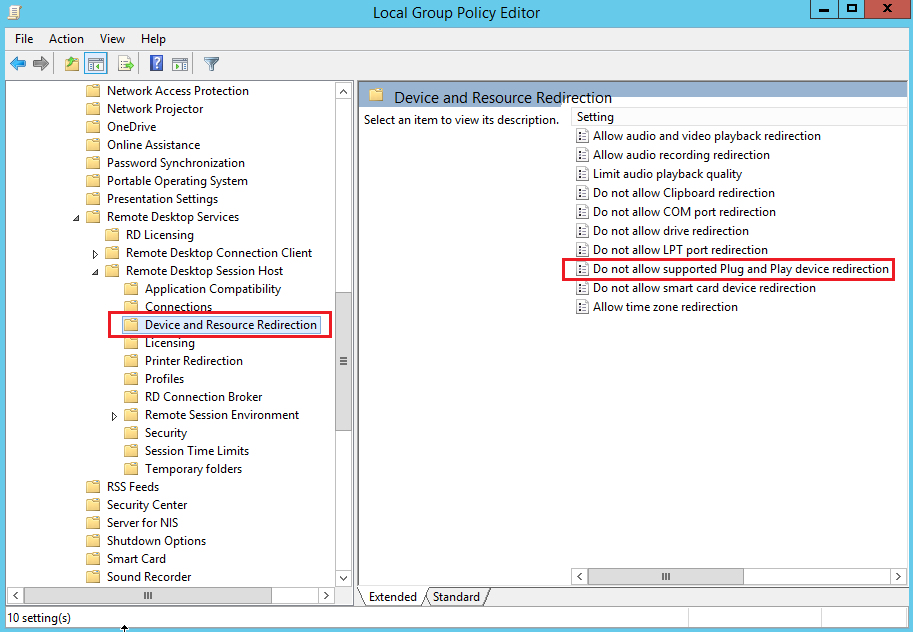The width and height of the screenshot is (913, 632).
Task: Click tree pane horizontal scroll right arrow
Action: pos(326,595)
